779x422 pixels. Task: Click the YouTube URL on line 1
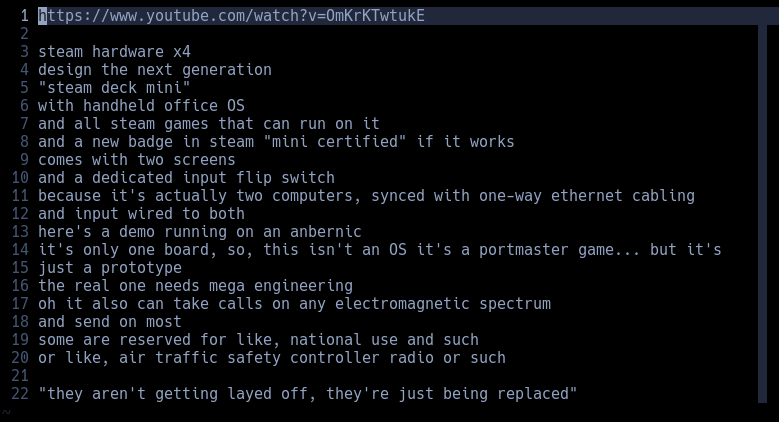click(x=230, y=16)
